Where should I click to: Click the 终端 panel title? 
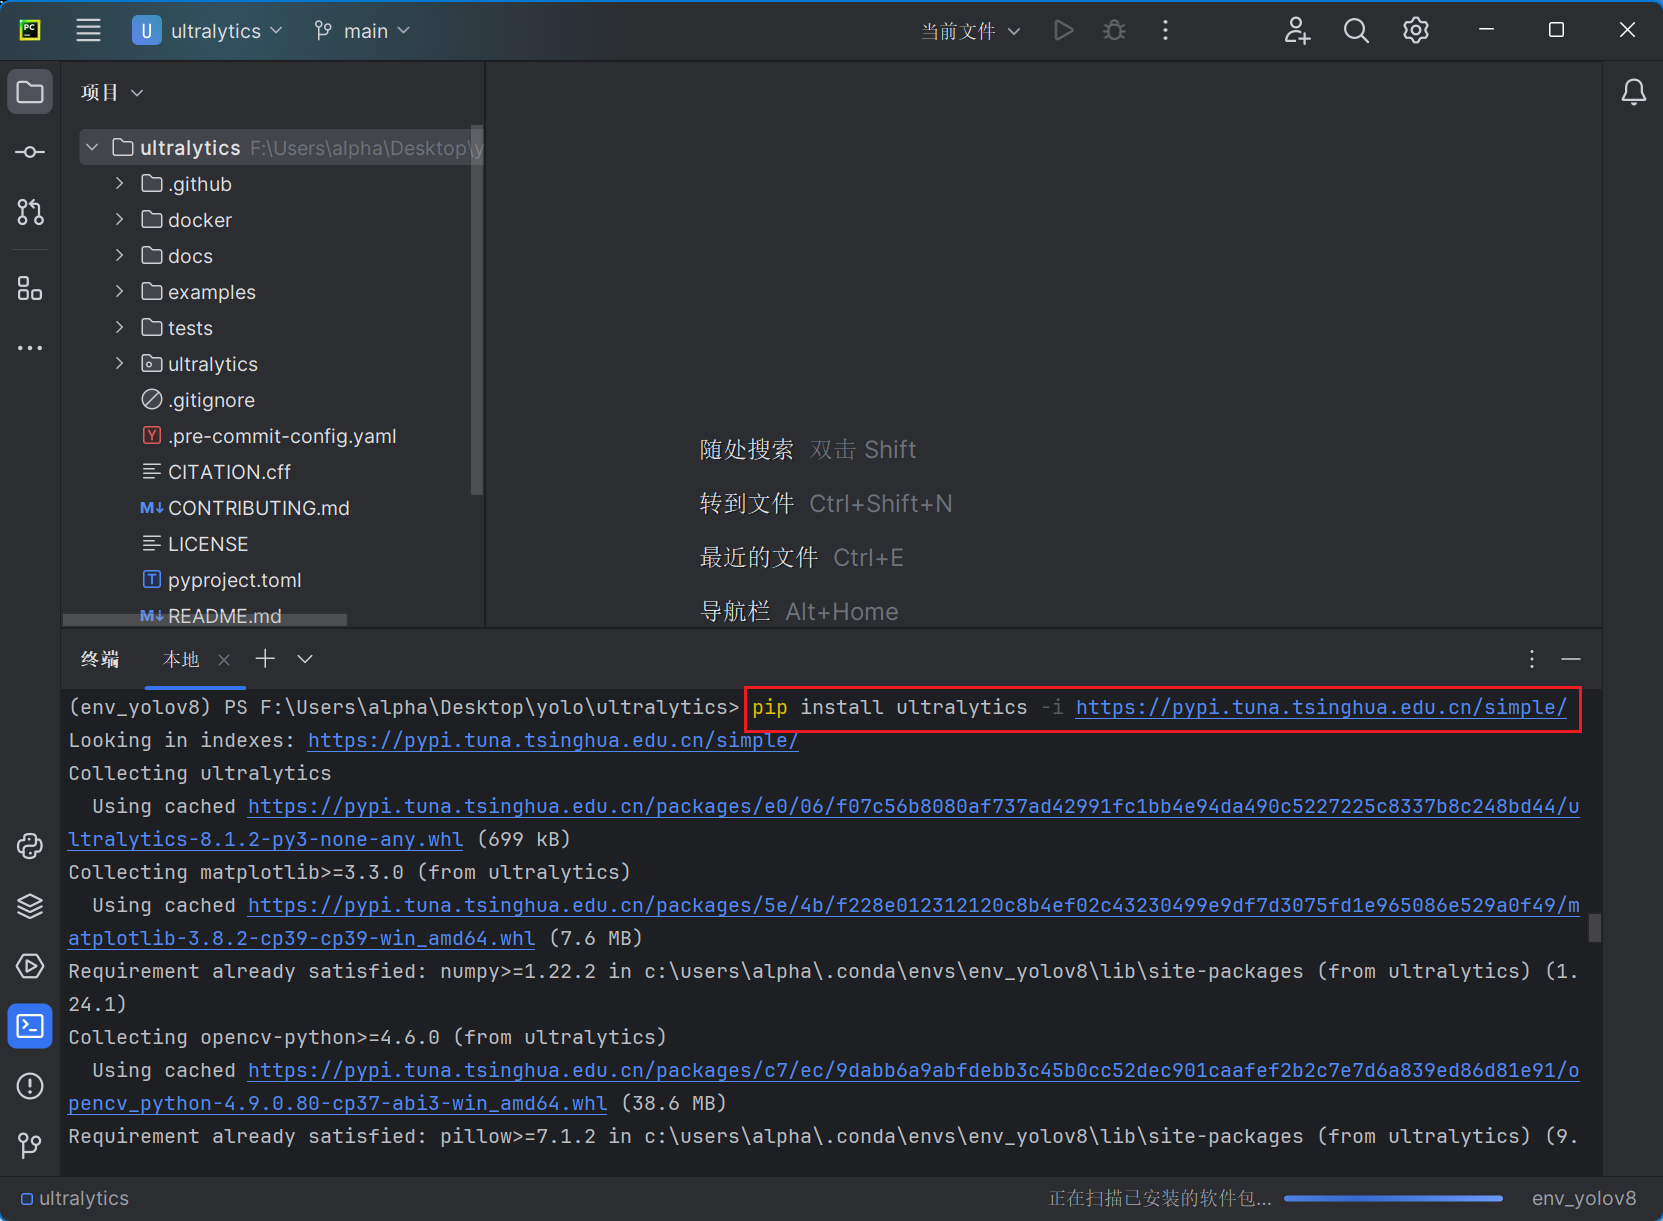[x=100, y=659]
